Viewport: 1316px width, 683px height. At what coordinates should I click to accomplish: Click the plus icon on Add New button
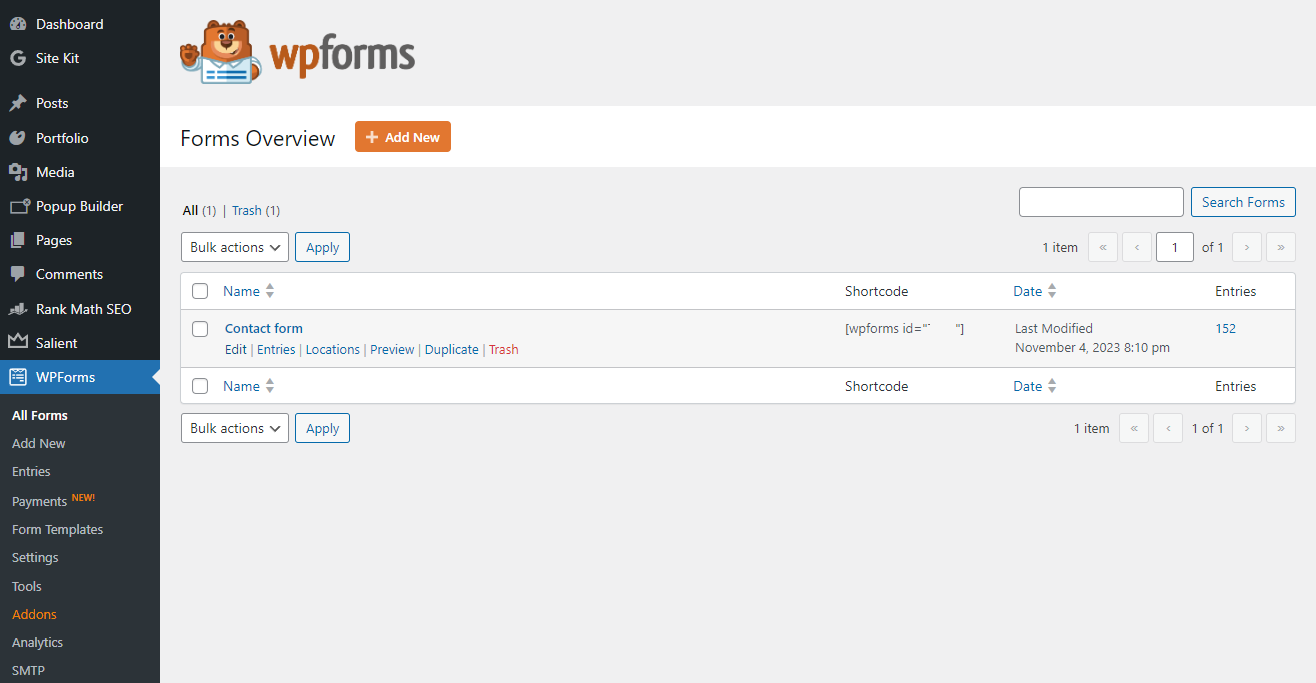[x=372, y=137]
